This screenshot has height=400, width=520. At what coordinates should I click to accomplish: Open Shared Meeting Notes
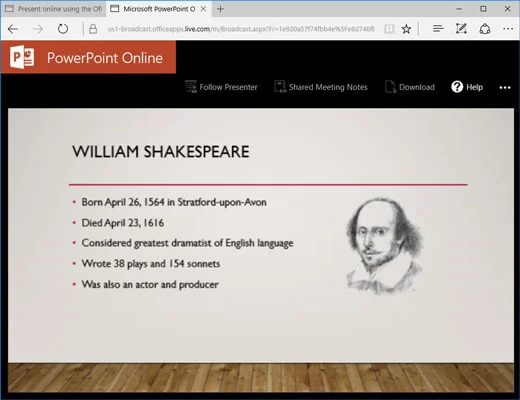point(321,87)
